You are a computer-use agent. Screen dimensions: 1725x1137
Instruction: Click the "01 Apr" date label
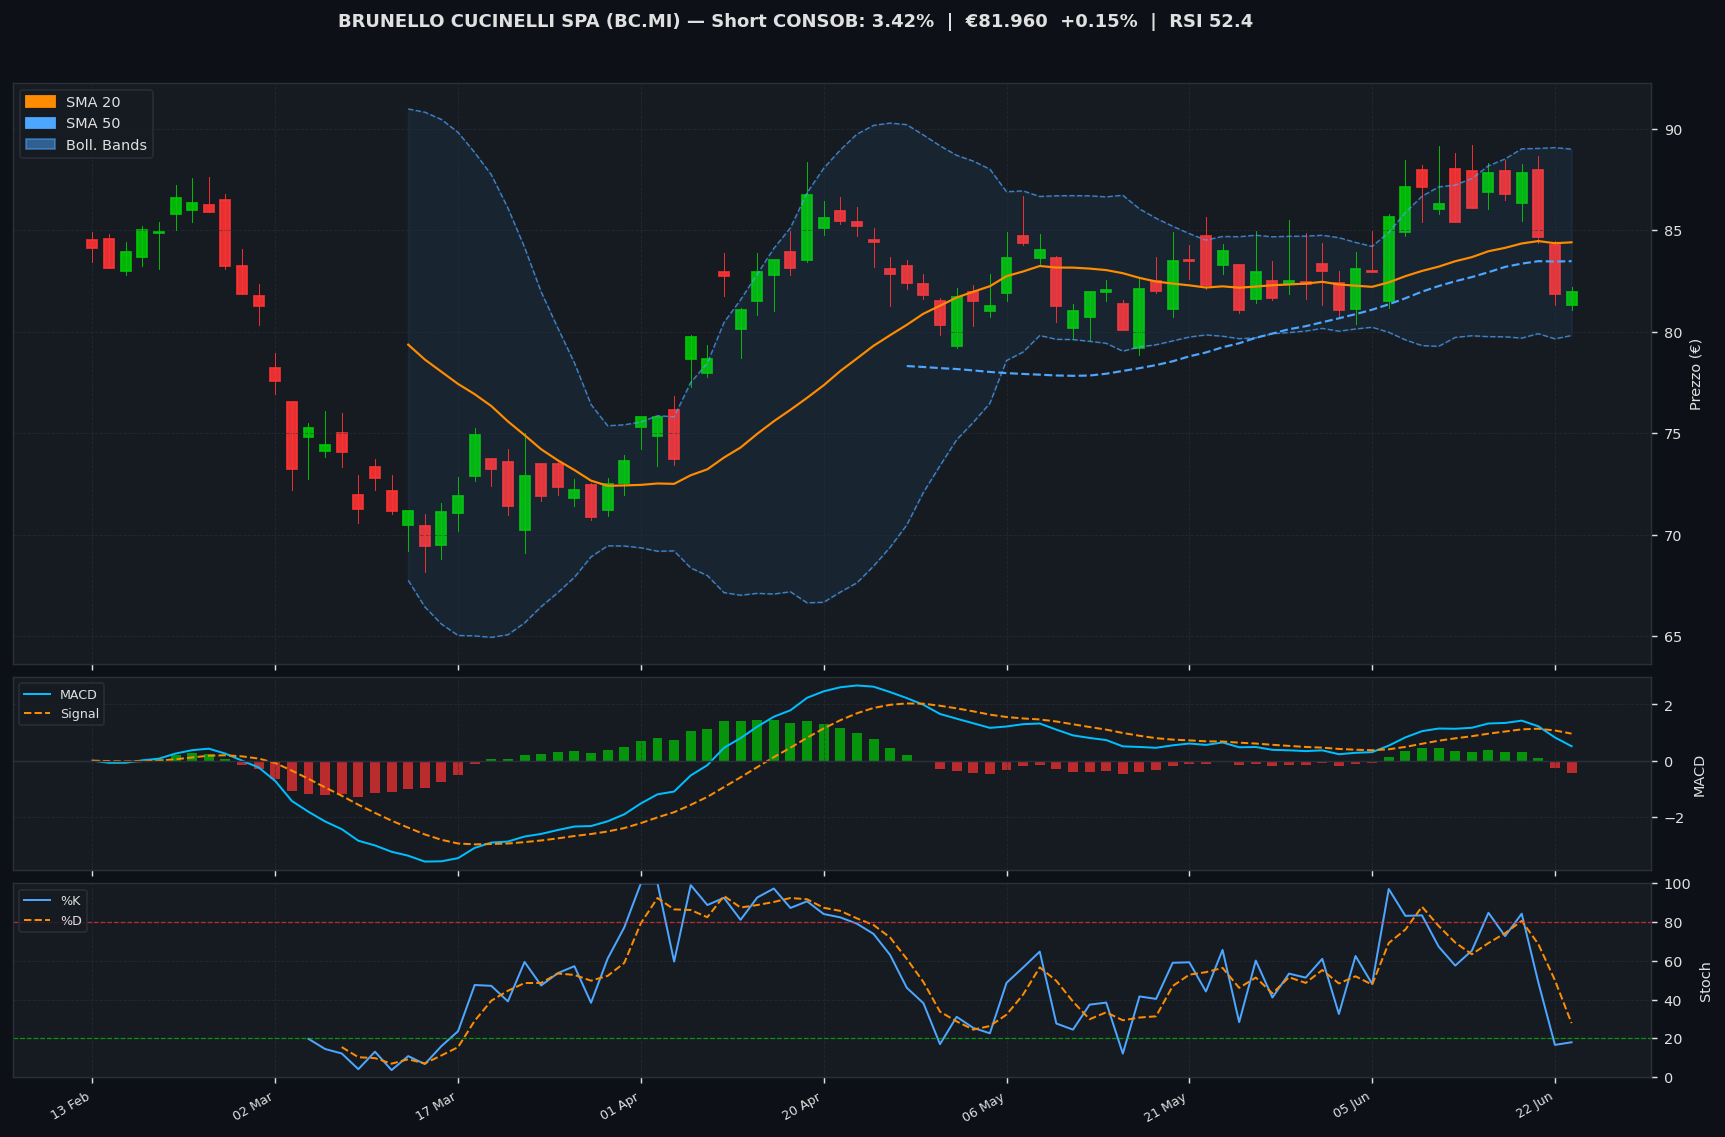(620, 1104)
